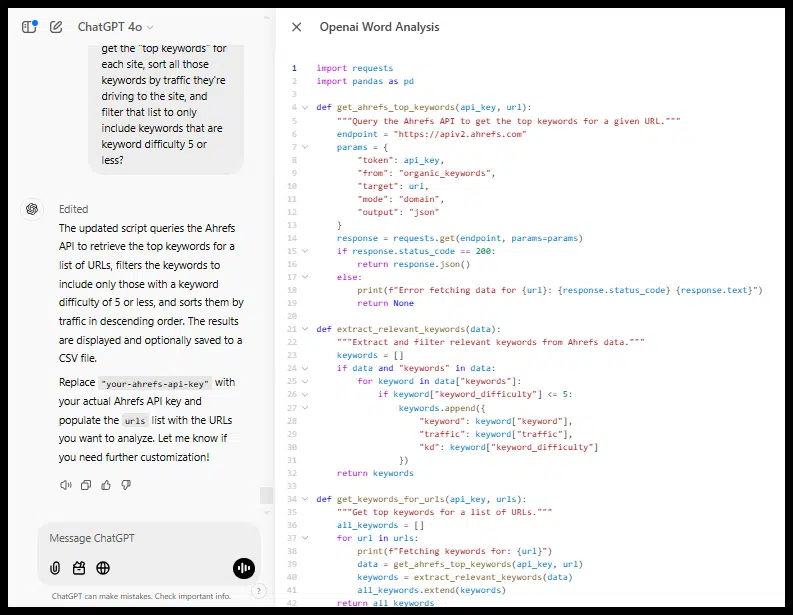Collapse the for url in urls loop on line 37
793x615 pixels.
pos(305,538)
